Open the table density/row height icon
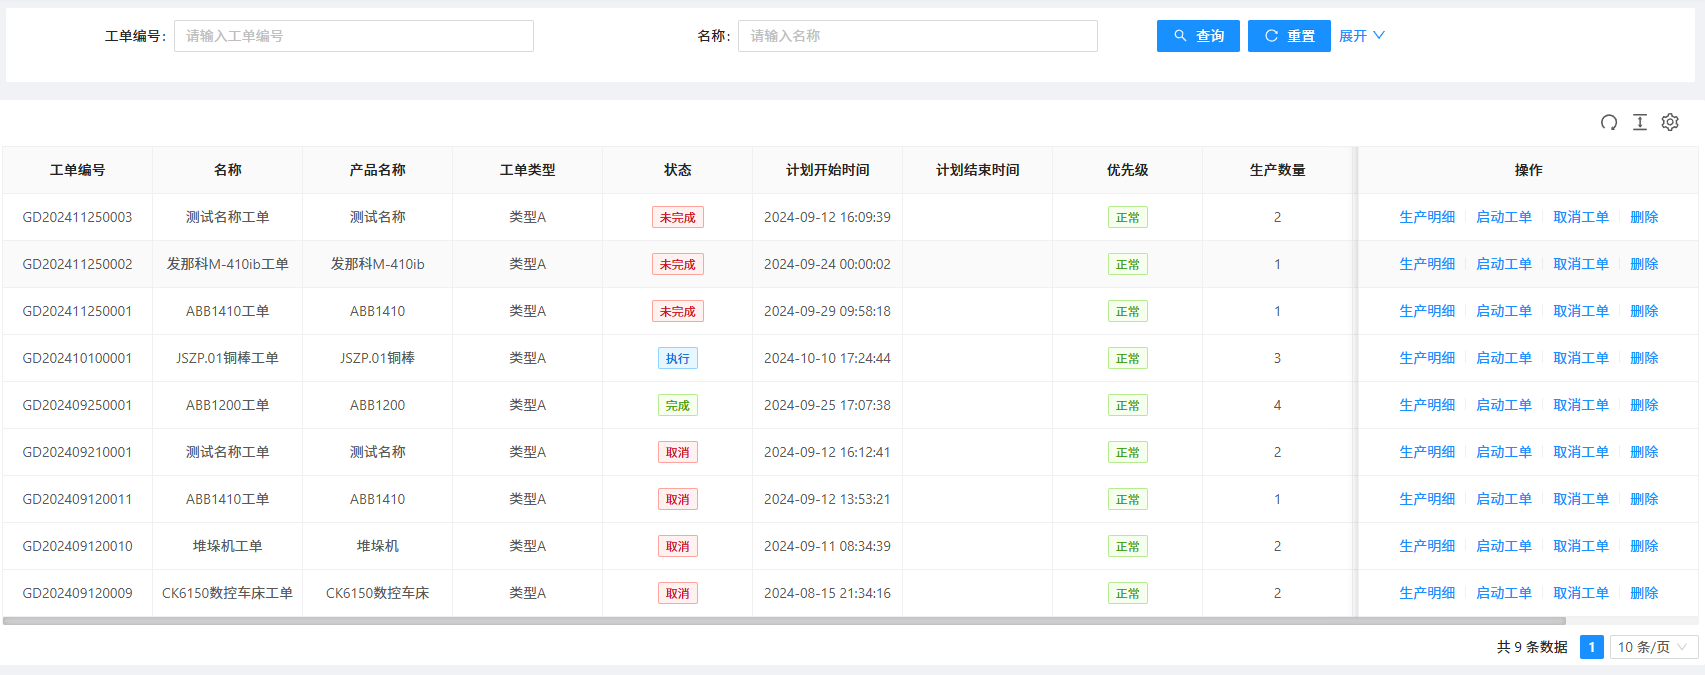Viewport: 1705px width, 675px height. pos(1640,122)
